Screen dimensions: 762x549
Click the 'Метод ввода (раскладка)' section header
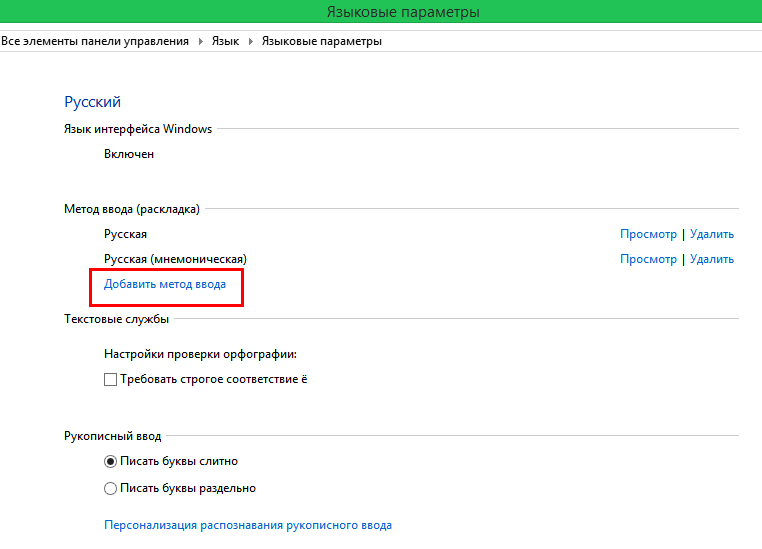click(x=132, y=209)
